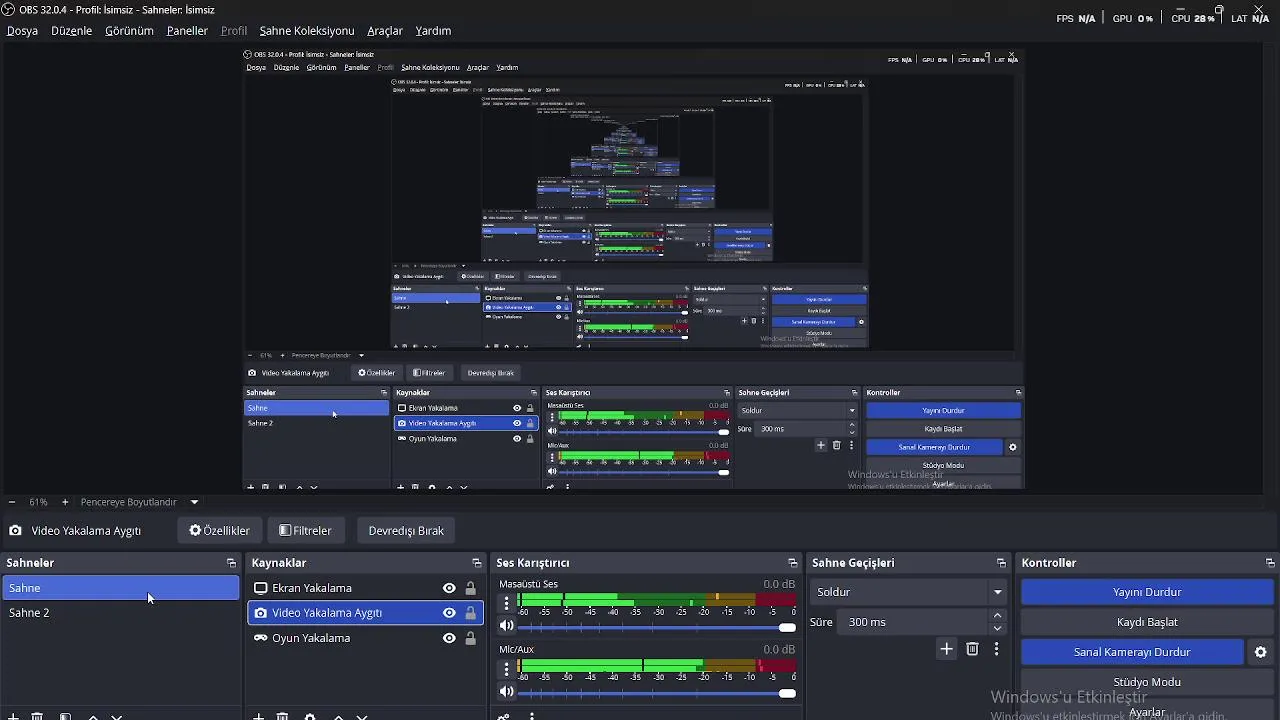Lock the Ekran Yakalama source
Screen dimensions: 1280x720
click(470, 588)
